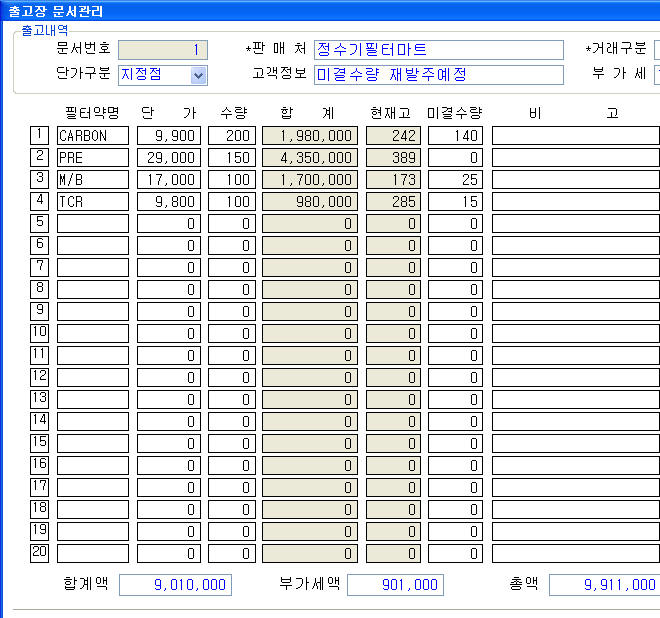The width and height of the screenshot is (660, 618).
Task: Click the total 1,700,000 cell
Action: click(310, 179)
